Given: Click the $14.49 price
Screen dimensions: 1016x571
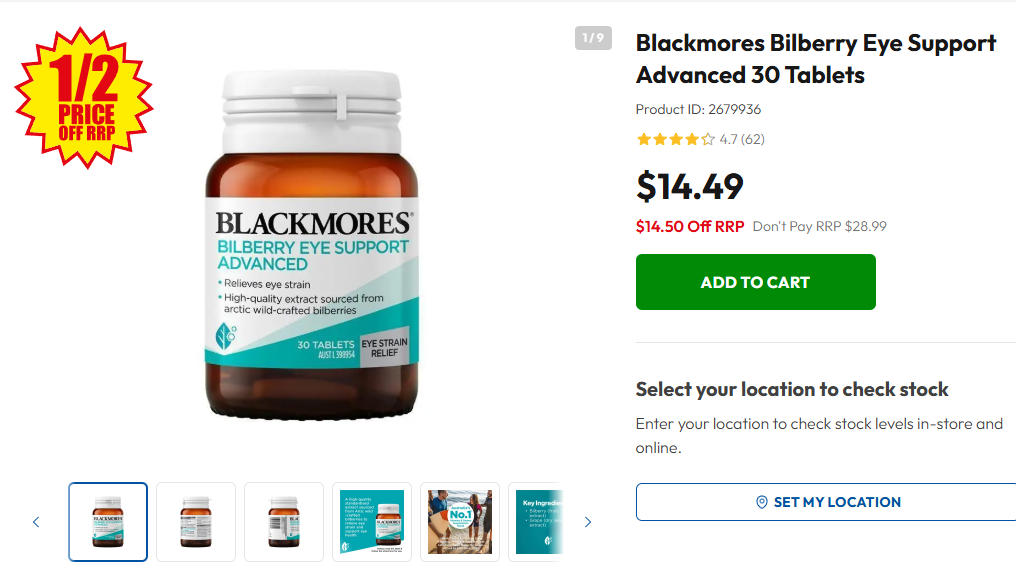Looking at the screenshot, I should 689,187.
